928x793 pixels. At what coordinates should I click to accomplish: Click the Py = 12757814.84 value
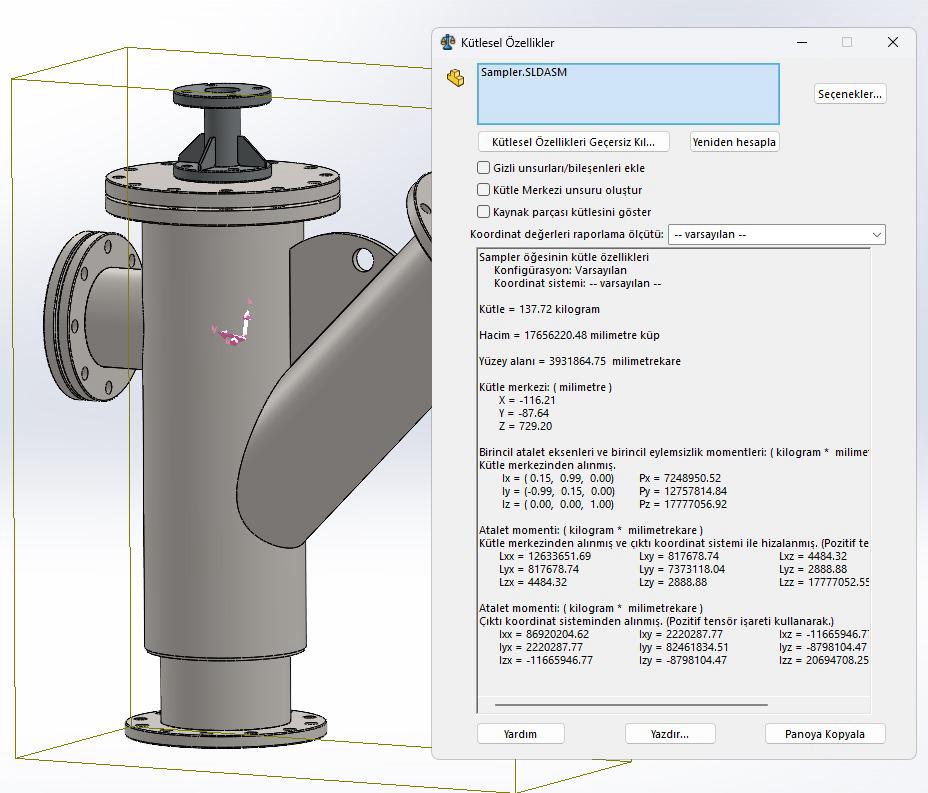[683, 491]
